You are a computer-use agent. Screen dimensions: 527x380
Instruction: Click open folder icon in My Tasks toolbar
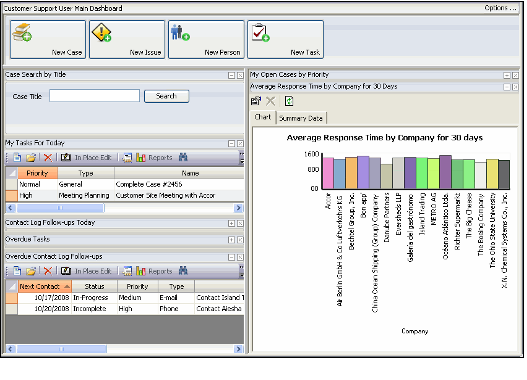coord(31,157)
